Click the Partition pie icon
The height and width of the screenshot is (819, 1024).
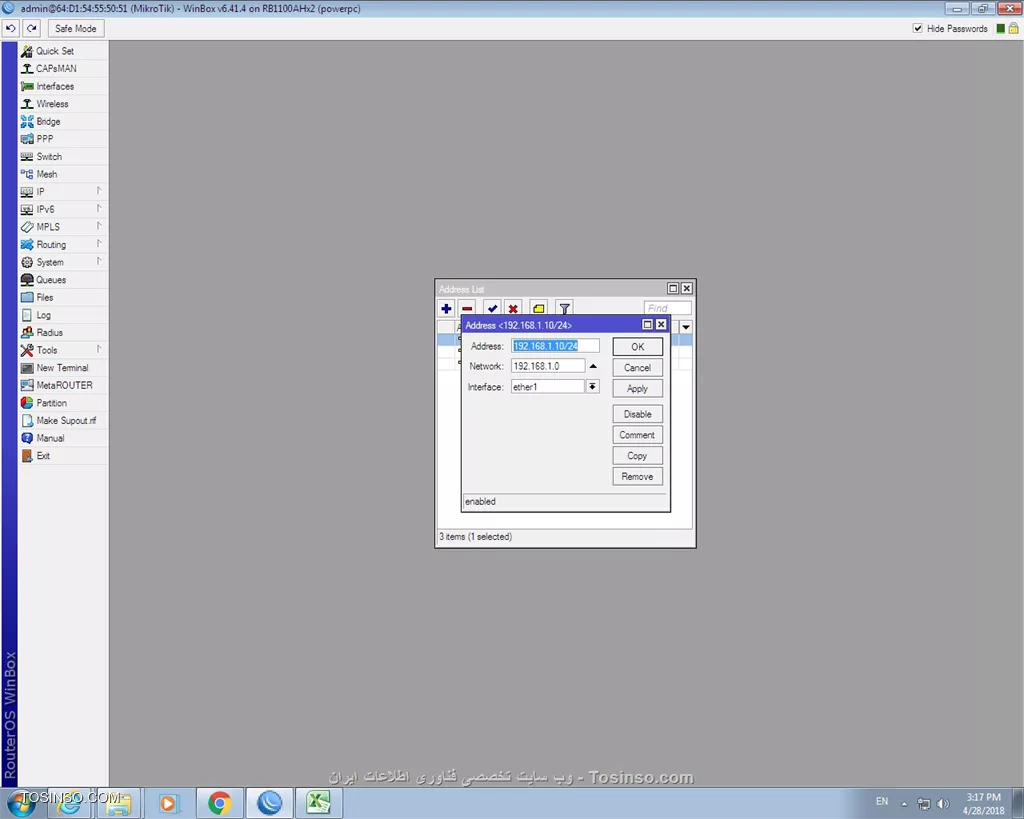[27, 403]
